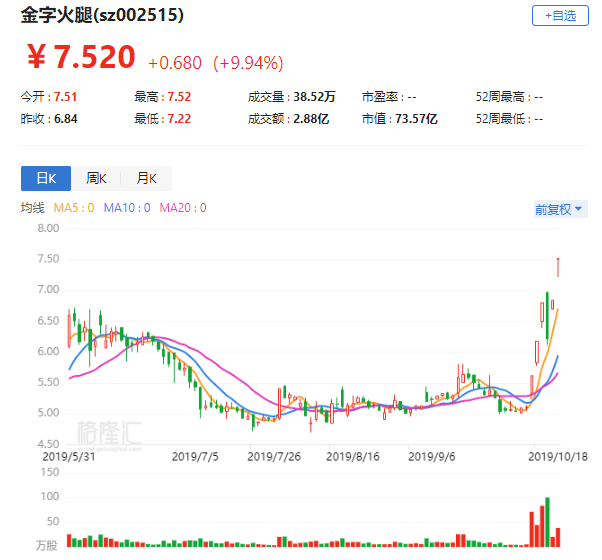Screen dimensions: 602x560
Task: Click date label 2019/7/5 on axis
Action: tap(195, 457)
